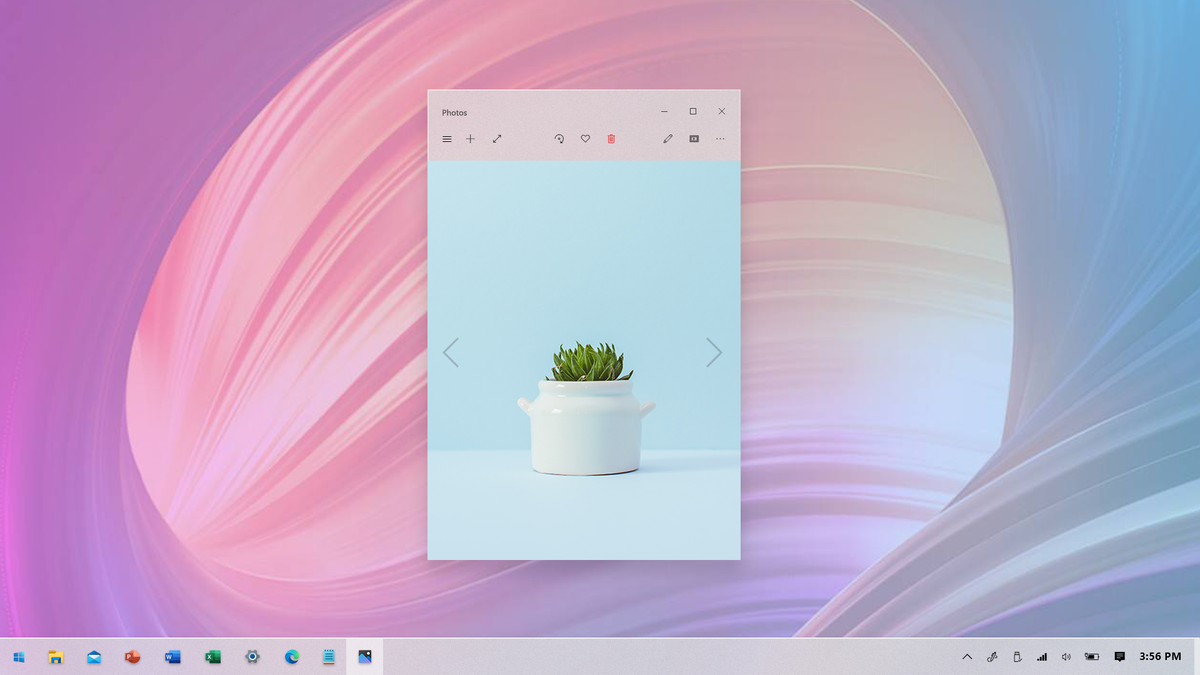The width and height of the screenshot is (1200, 675).
Task: Open the Windows Start menu
Action: point(18,657)
